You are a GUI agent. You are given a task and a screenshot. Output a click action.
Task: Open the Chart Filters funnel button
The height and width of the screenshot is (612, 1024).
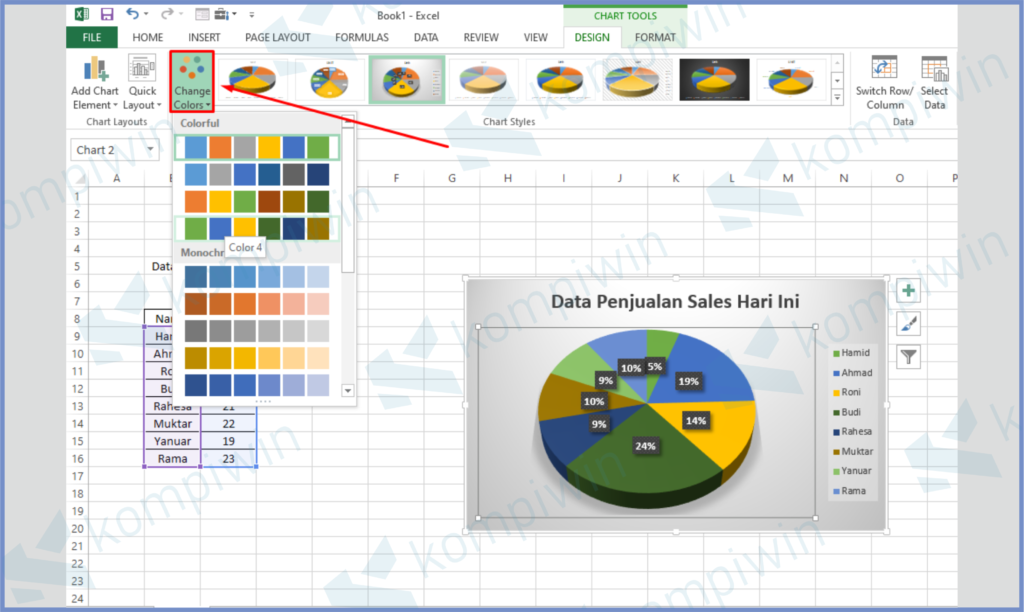pyautogui.click(x=908, y=357)
